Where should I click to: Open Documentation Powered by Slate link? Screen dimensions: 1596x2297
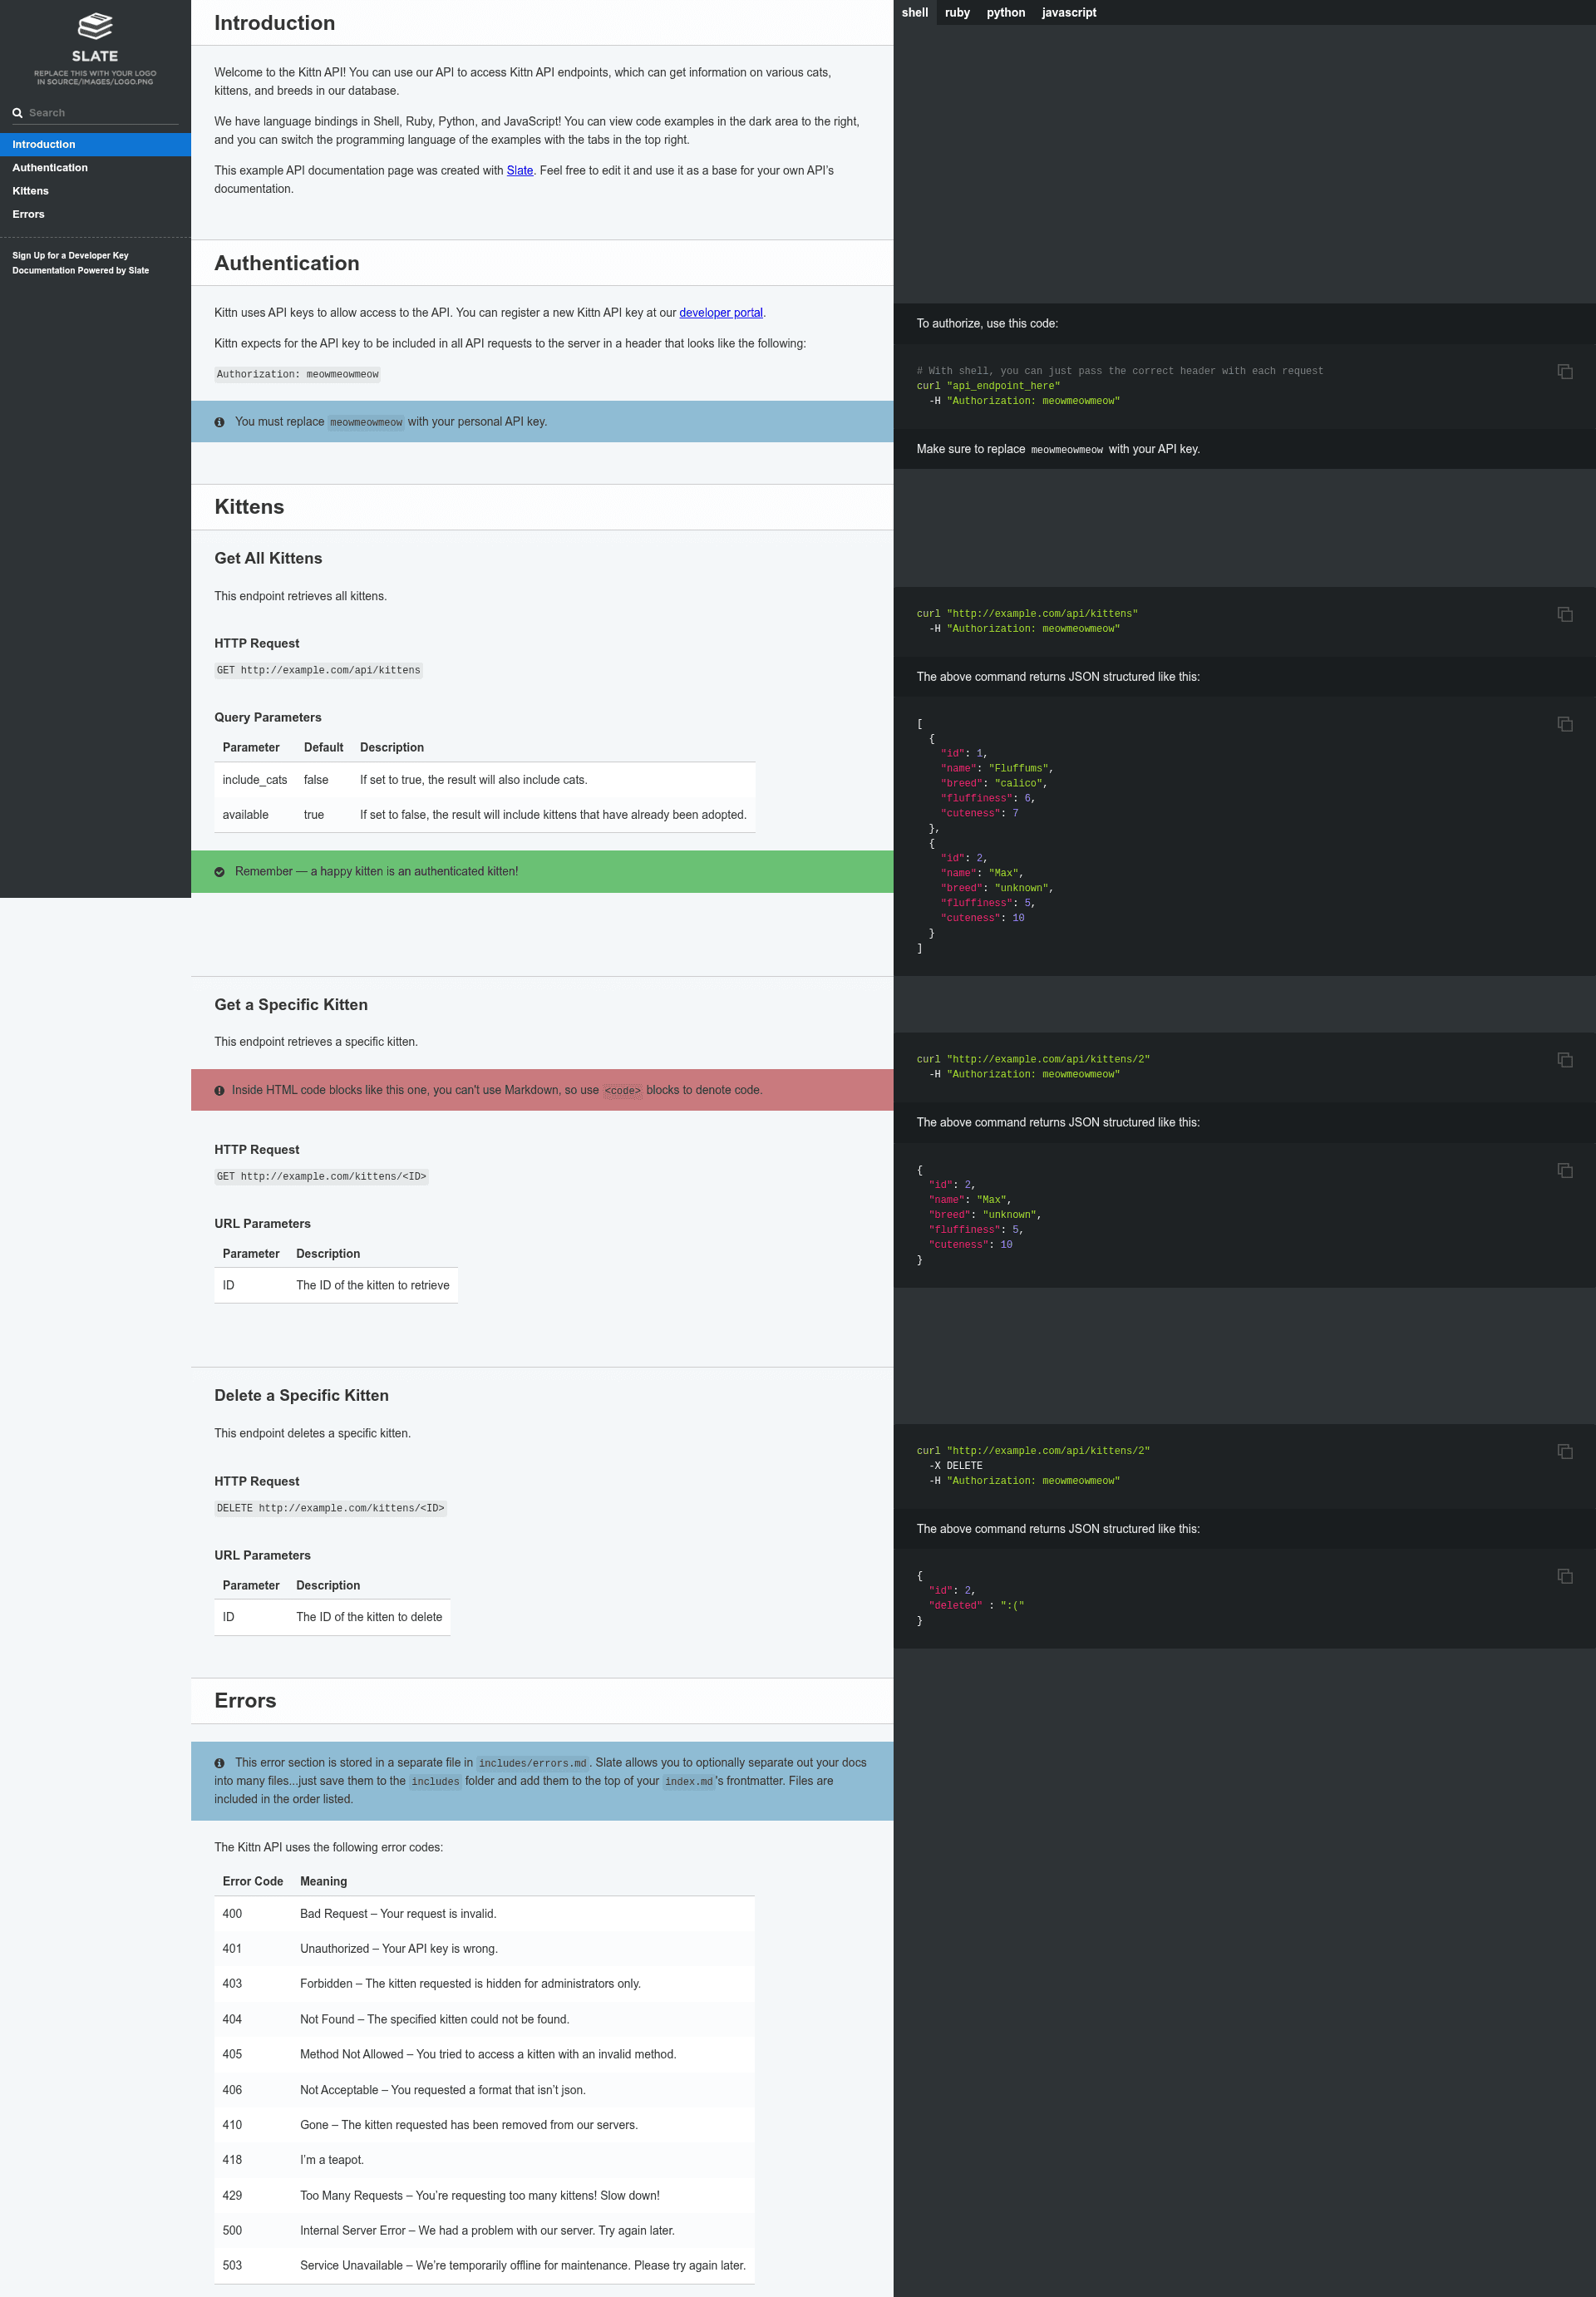[x=80, y=270]
